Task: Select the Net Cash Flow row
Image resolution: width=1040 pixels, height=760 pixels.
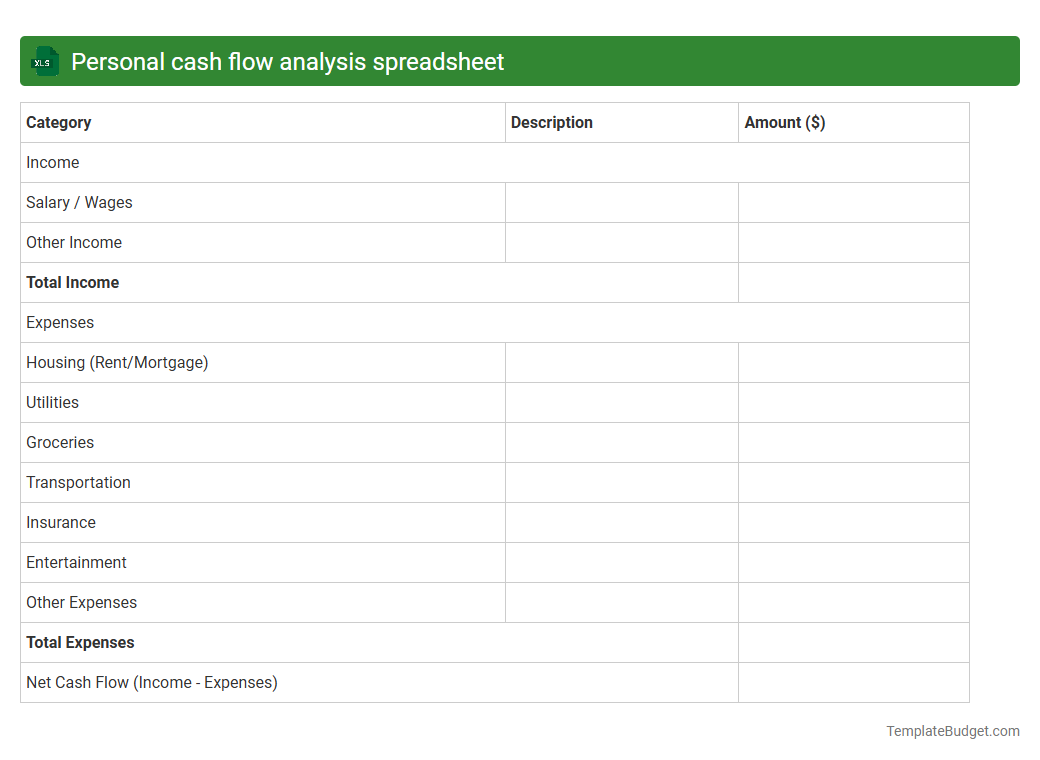Action: (151, 682)
